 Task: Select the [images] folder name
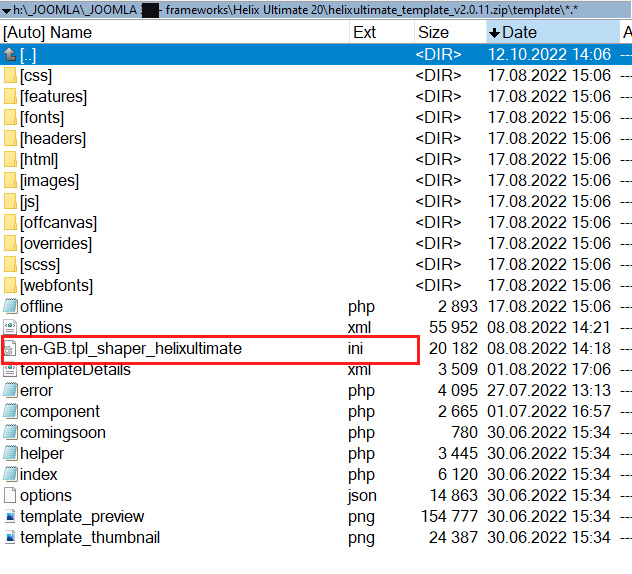pyautogui.click(x=50, y=181)
